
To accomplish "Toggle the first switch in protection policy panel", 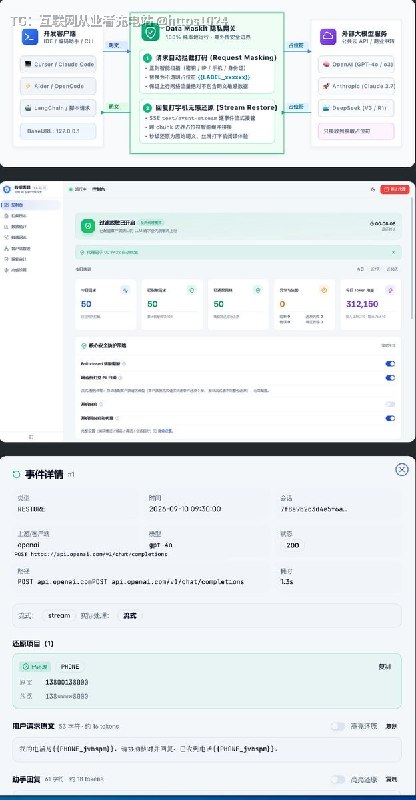I will pyautogui.click(x=390, y=364).
